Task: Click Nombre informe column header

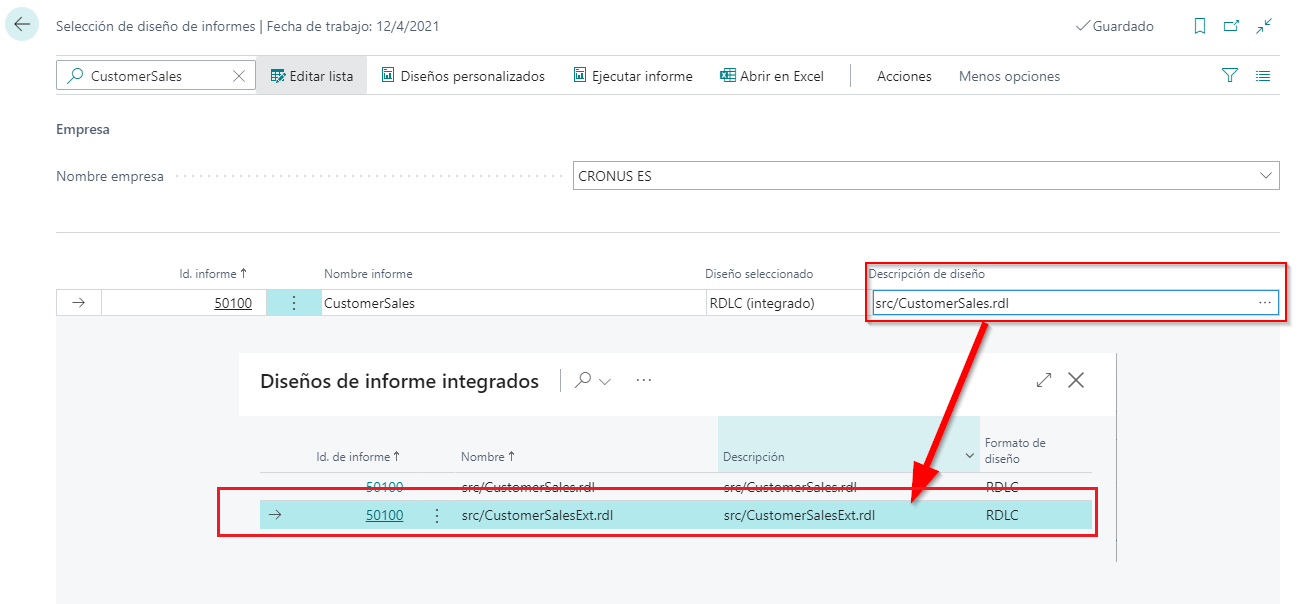Action: tap(368, 273)
